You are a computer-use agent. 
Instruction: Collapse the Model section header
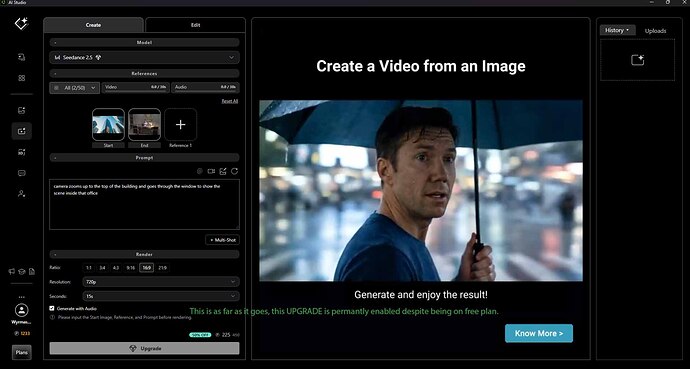pyautogui.click(x=144, y=43)
